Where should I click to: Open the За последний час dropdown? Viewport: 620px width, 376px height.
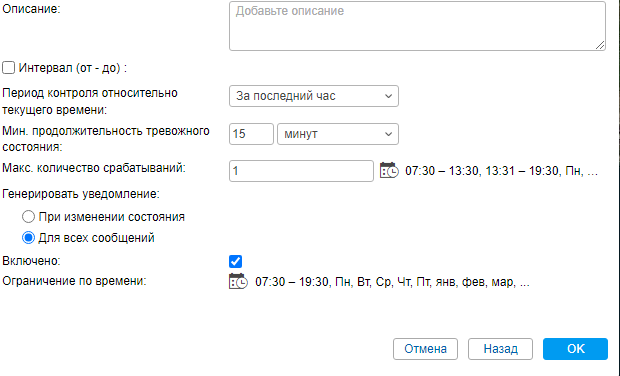[314, 96]
